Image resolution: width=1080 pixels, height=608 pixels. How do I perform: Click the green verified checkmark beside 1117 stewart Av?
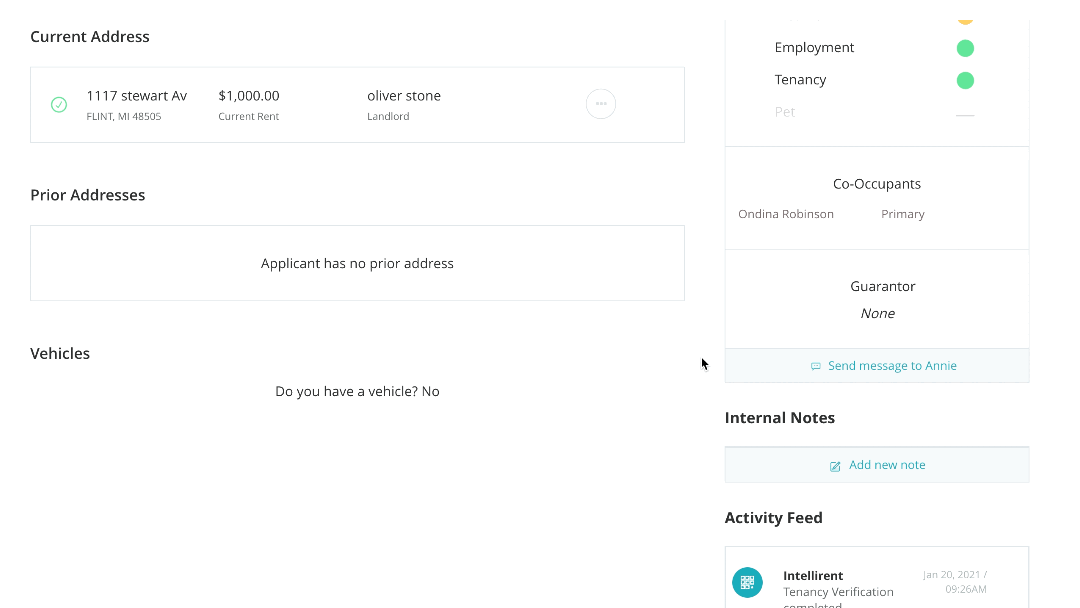point(59,105)
